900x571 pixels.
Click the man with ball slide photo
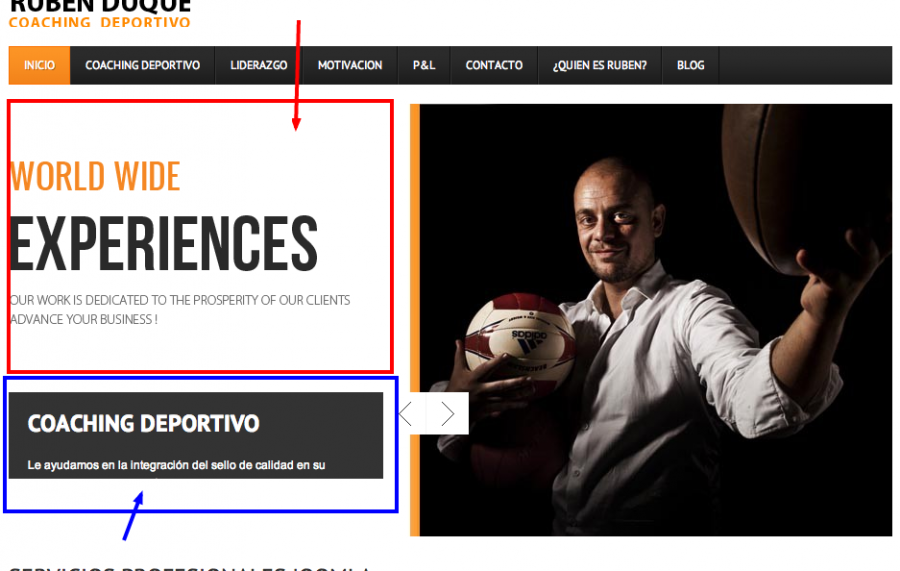655,320
